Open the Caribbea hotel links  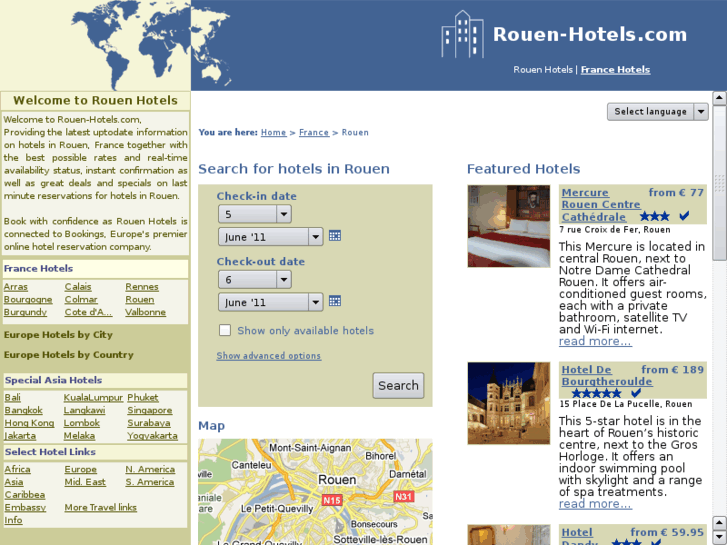[25, 495]
